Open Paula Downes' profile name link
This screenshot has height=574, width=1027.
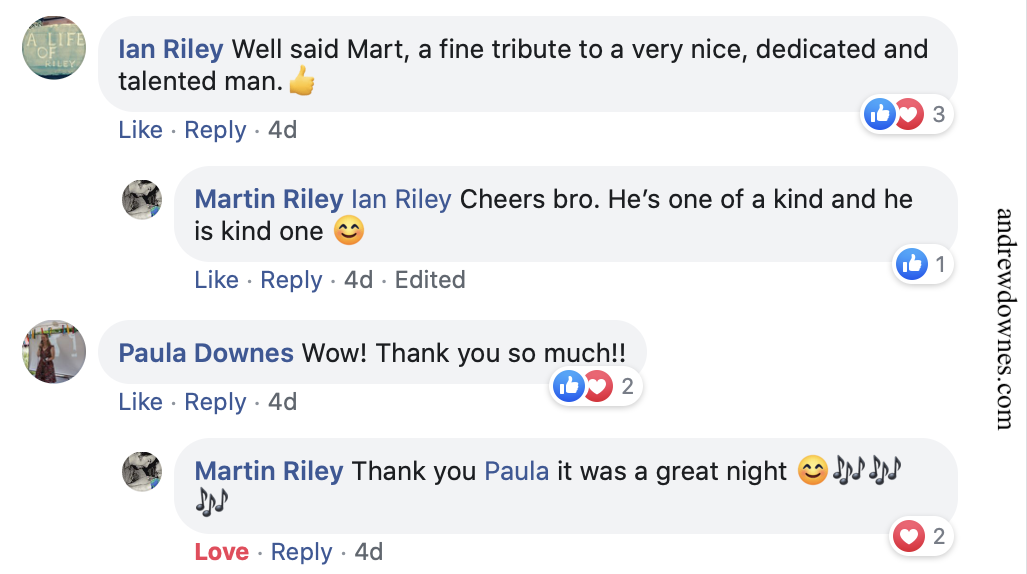pyautogui.click(x=206, y=353)
